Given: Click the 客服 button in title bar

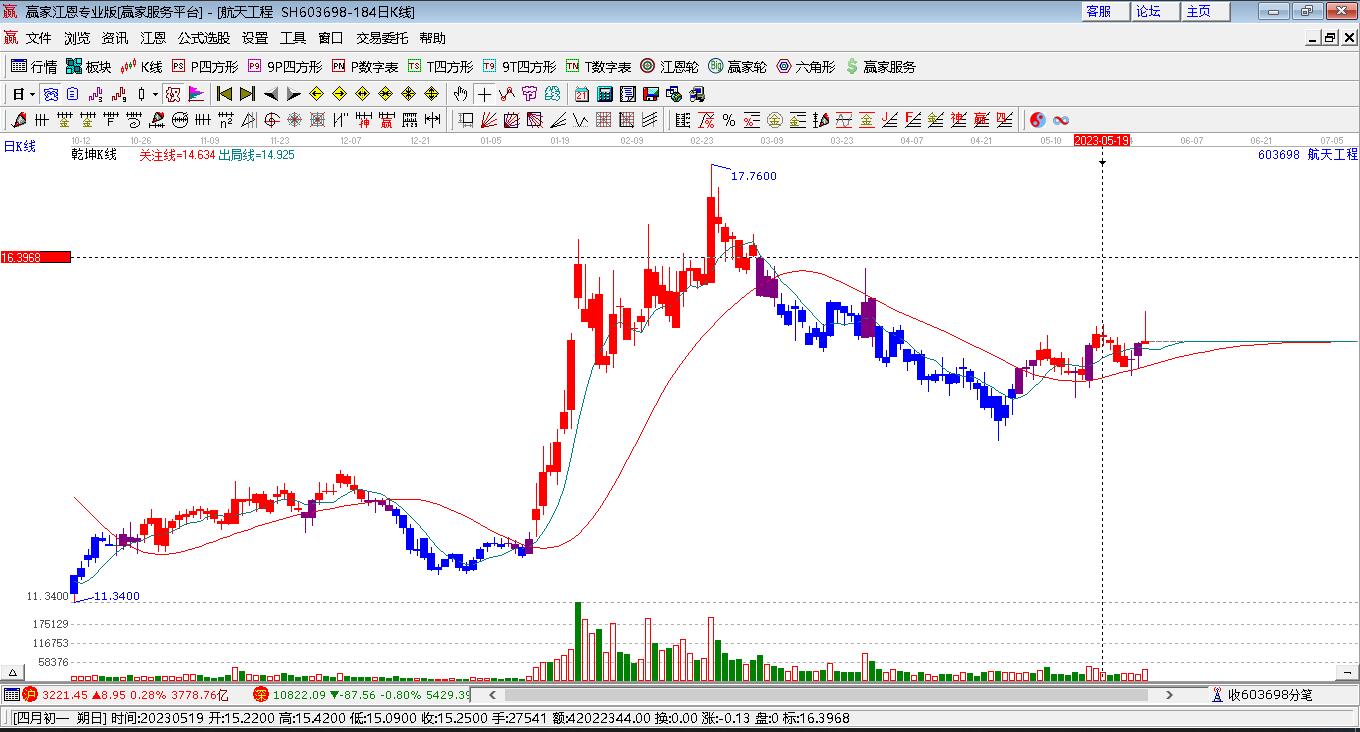Looking at the screenshot, I should pyautogui.click(x=1103, y=11).
